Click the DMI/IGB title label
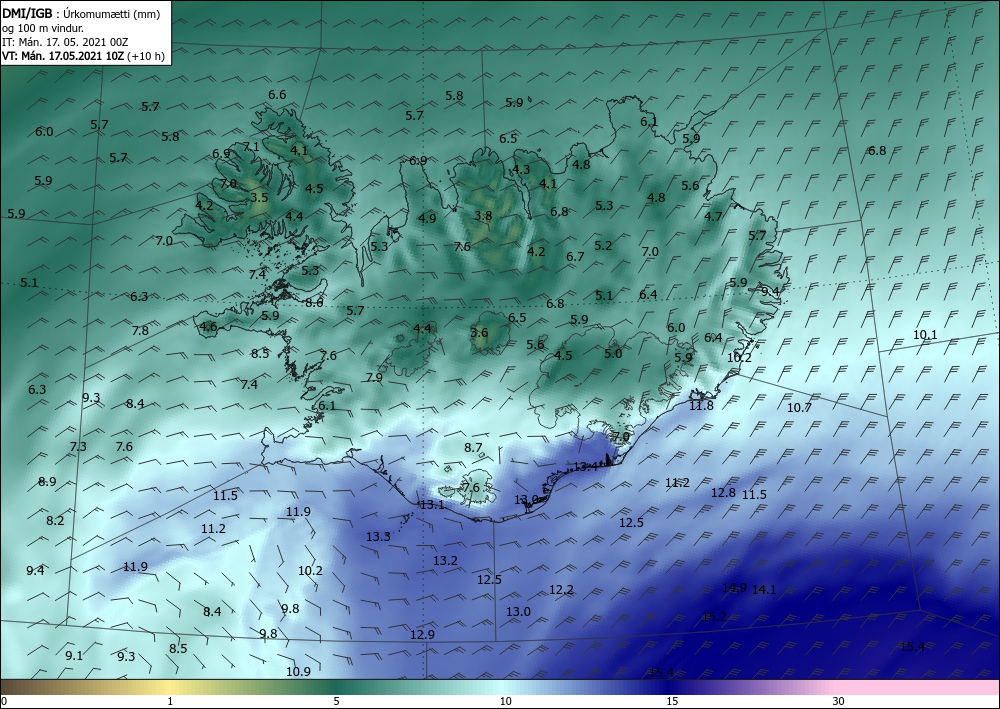This screenshot has height=709, width=1000. click(x=27, y=13)
